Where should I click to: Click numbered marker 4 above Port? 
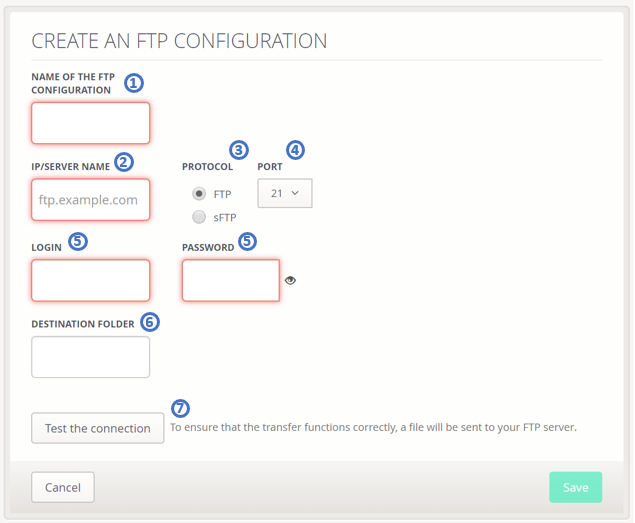pos(294,150)
